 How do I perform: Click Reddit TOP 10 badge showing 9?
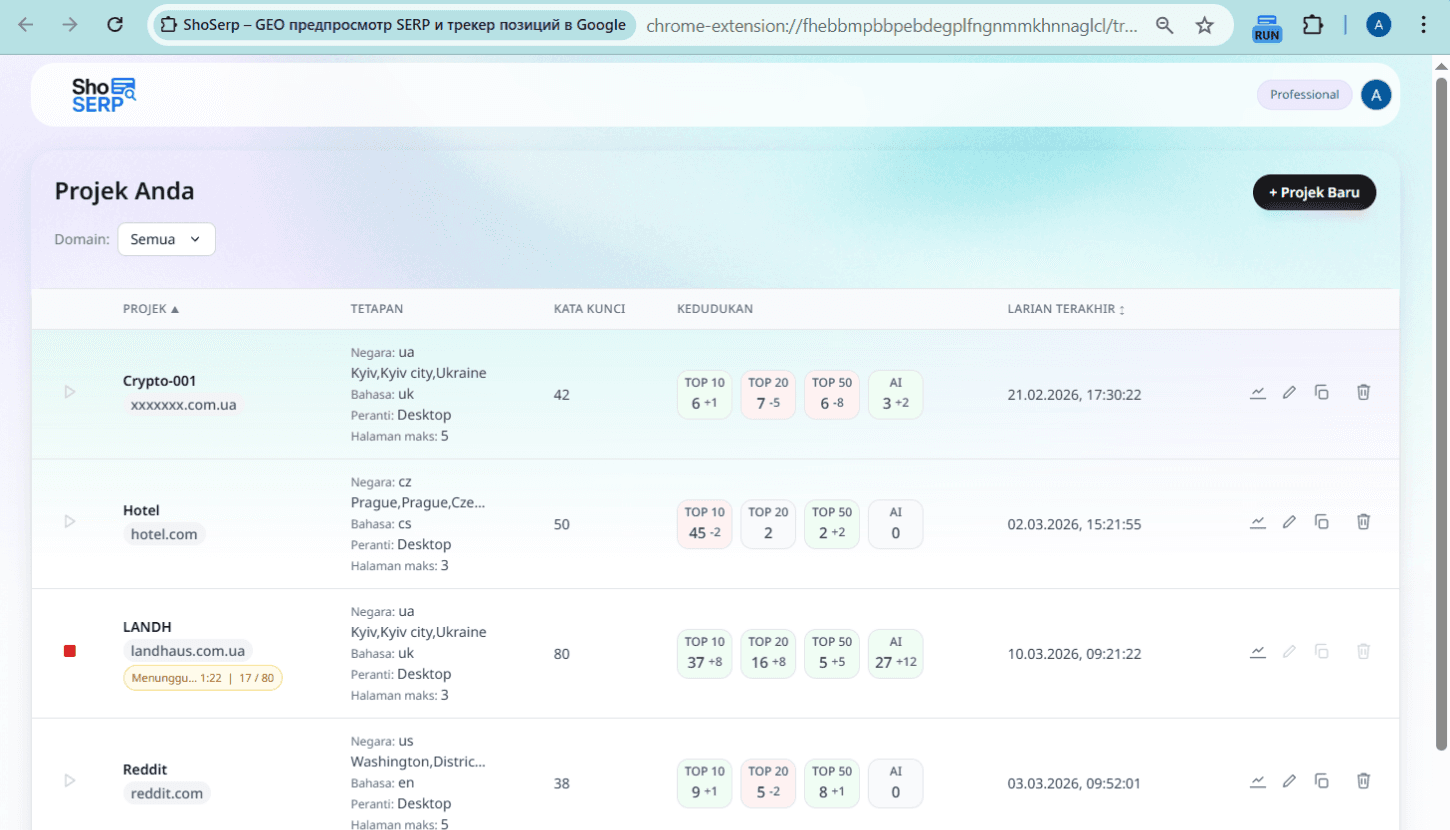(x=705, y=783)
